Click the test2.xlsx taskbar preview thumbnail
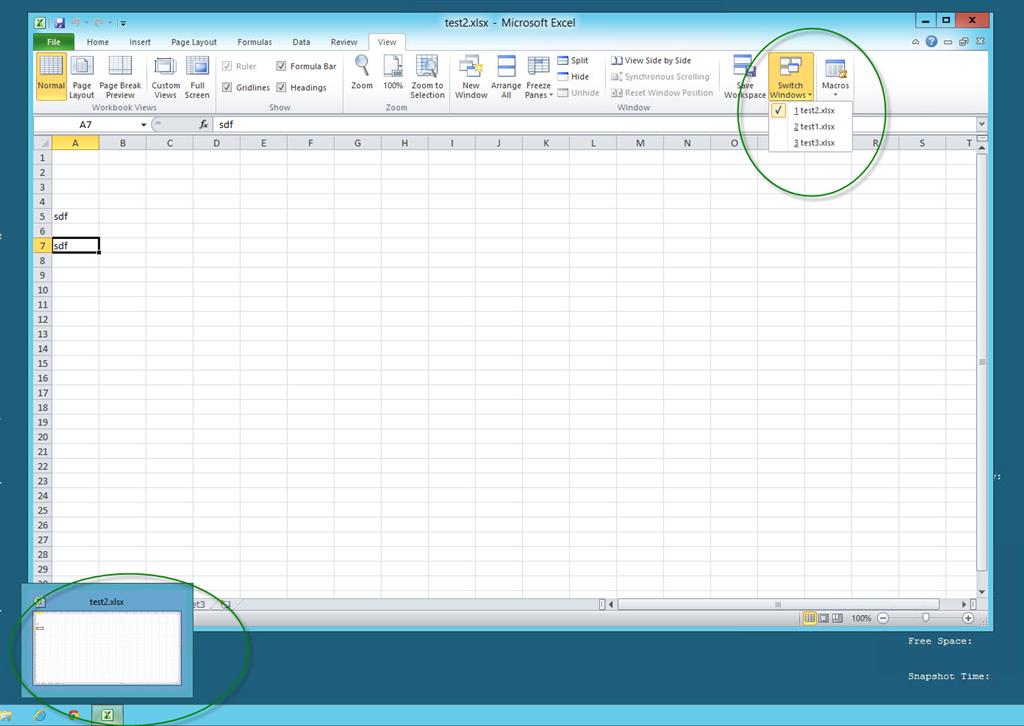Screen dimensions: 1024x726 (107, 648)
